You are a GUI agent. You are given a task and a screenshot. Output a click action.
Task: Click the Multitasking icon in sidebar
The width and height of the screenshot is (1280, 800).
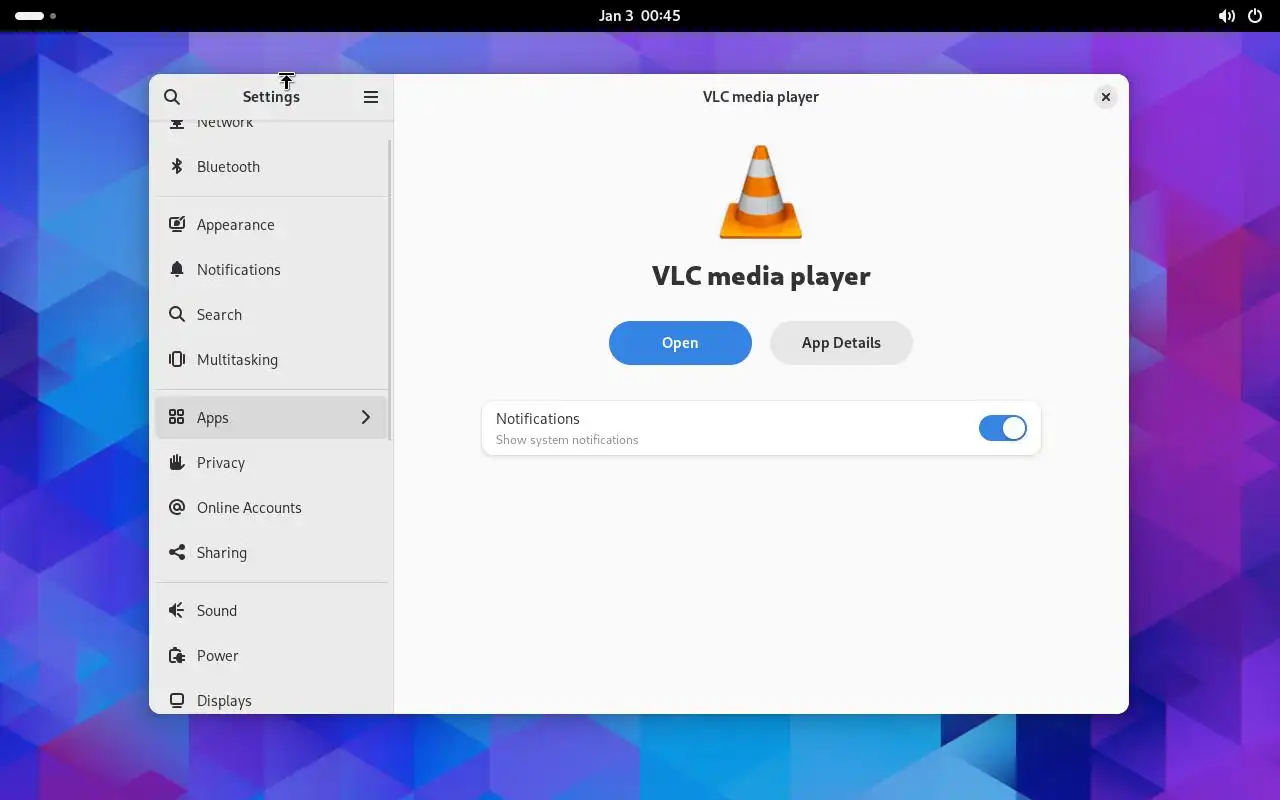point(177,359)
